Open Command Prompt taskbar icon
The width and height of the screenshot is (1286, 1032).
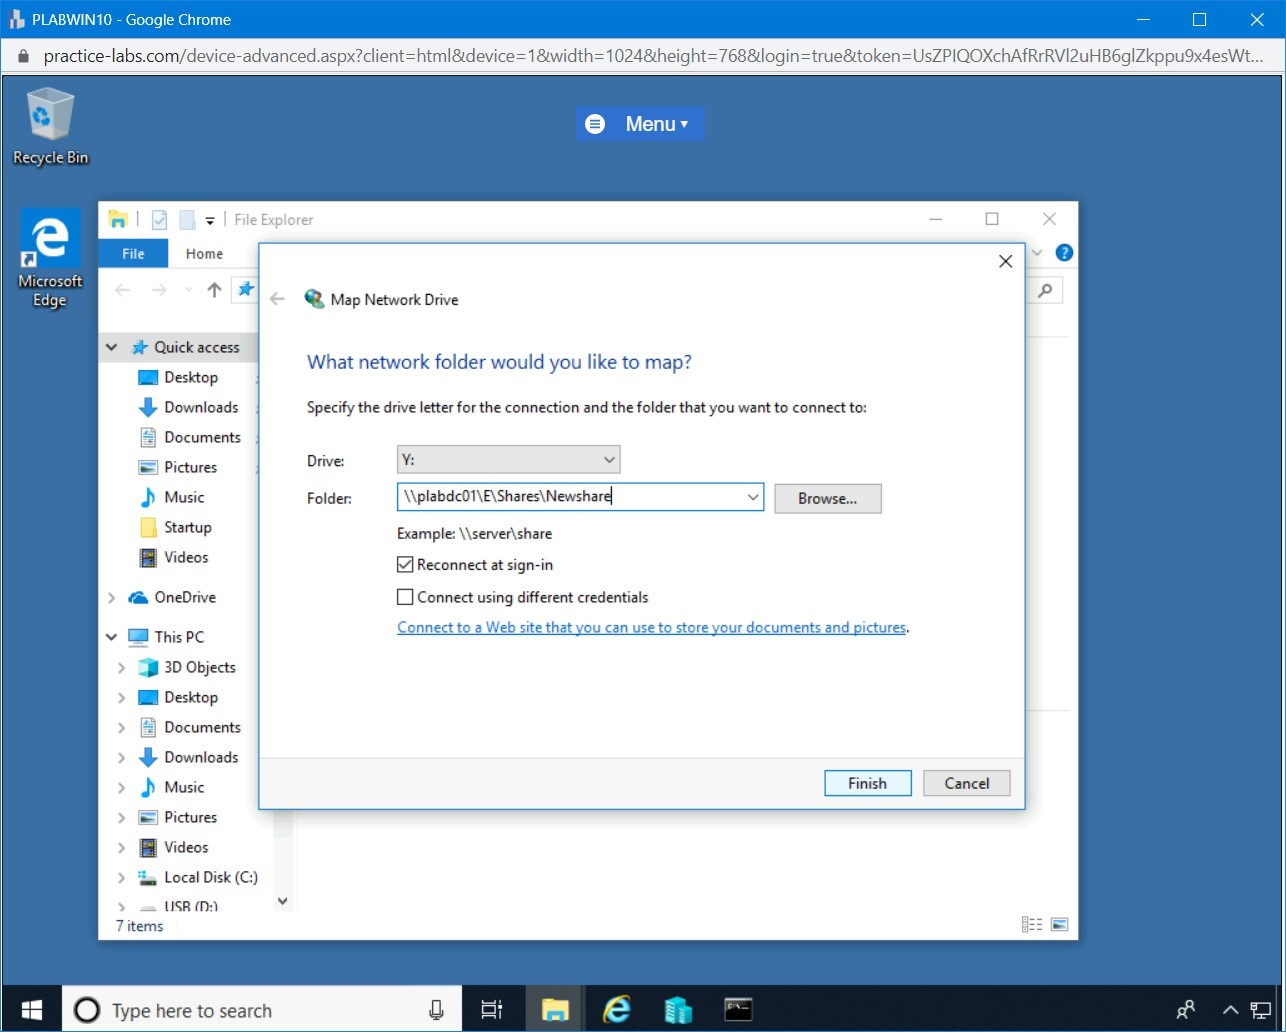tap(739, 1010)
